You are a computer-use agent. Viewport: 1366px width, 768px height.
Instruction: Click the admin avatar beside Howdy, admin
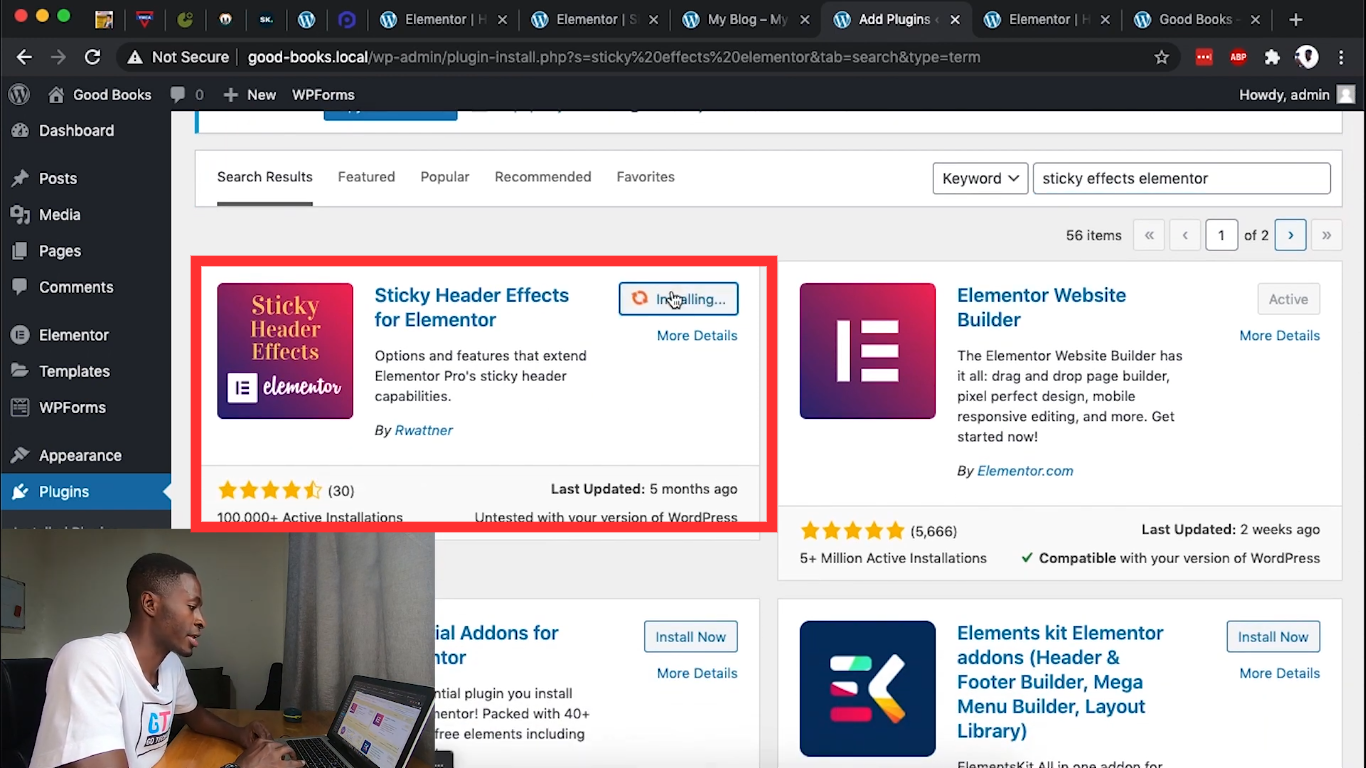tap(1346, 94)
